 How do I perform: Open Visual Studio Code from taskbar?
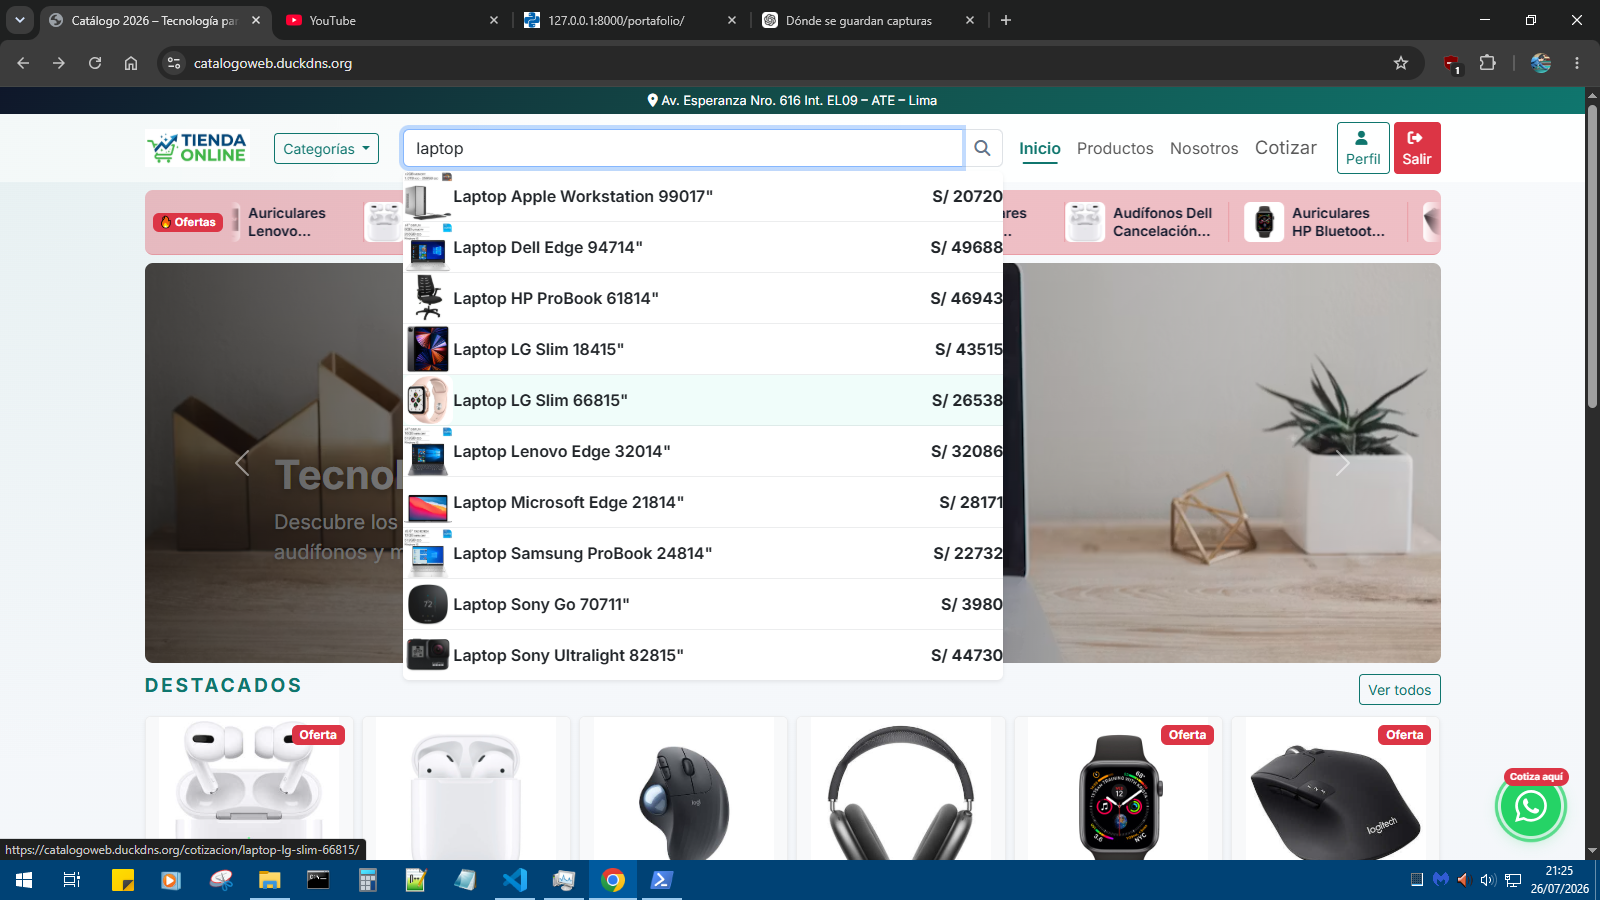(x=515, y=880)
